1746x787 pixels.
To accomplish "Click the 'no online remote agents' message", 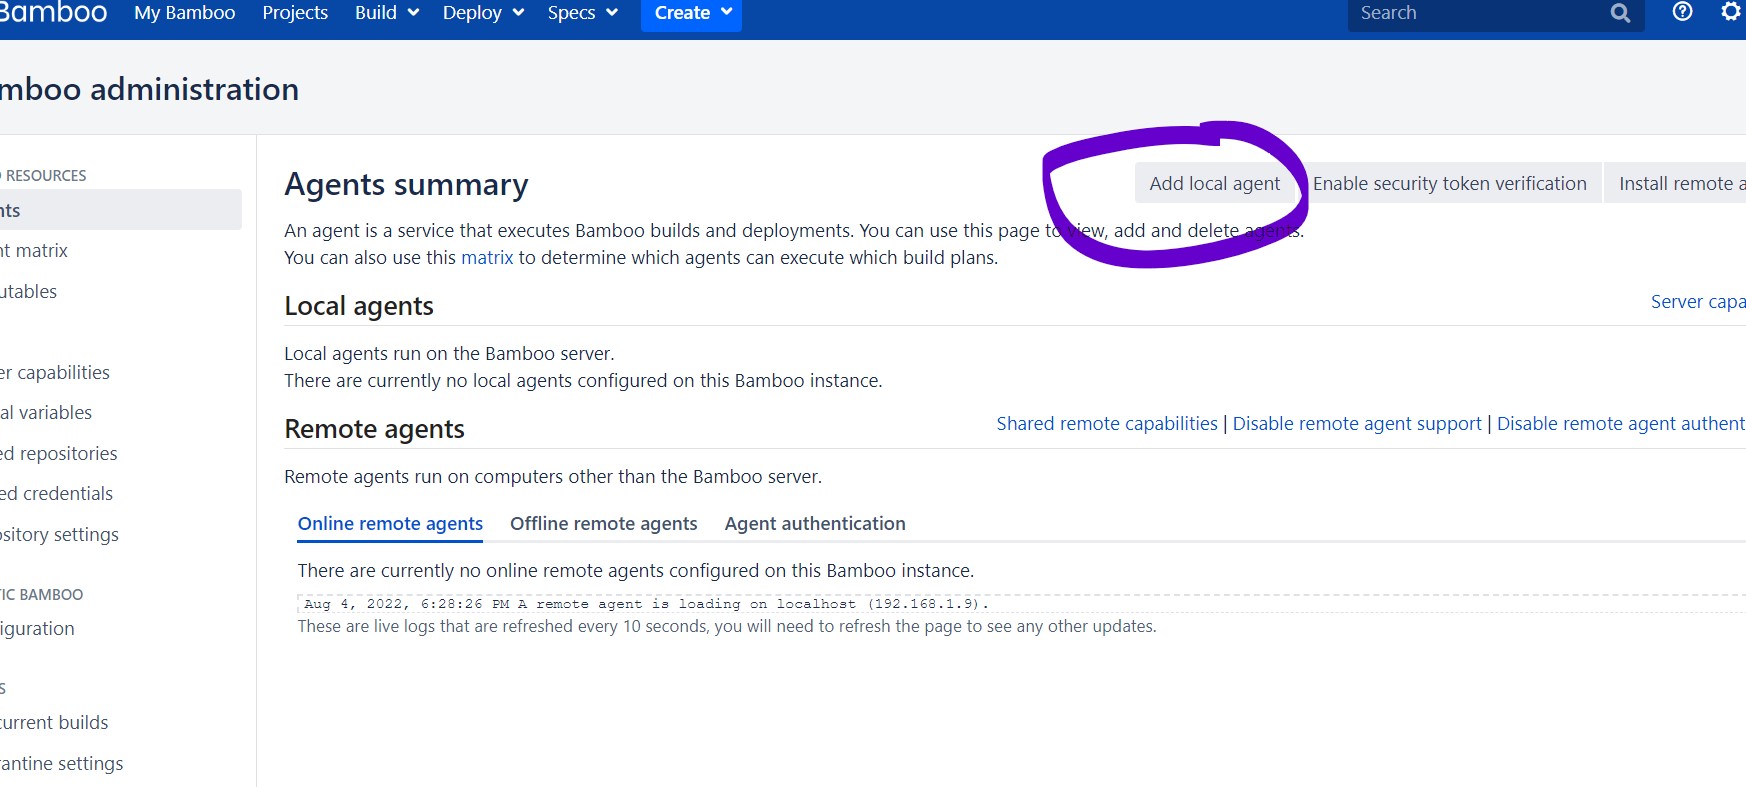I will [x=635, y=570].
